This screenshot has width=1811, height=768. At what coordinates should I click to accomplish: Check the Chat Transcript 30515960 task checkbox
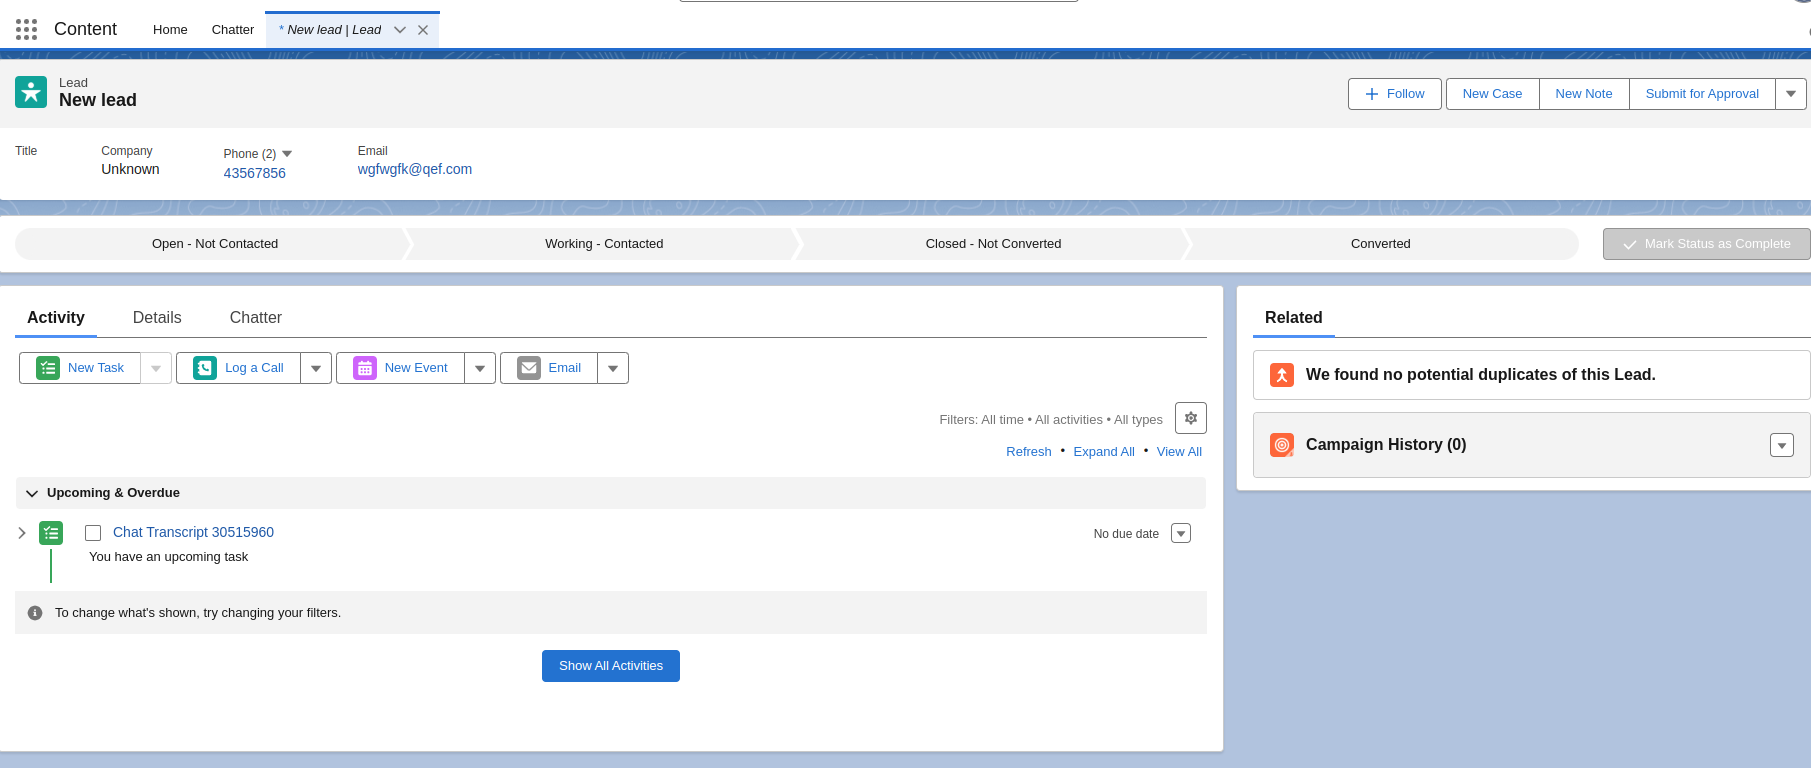(93, 533)
